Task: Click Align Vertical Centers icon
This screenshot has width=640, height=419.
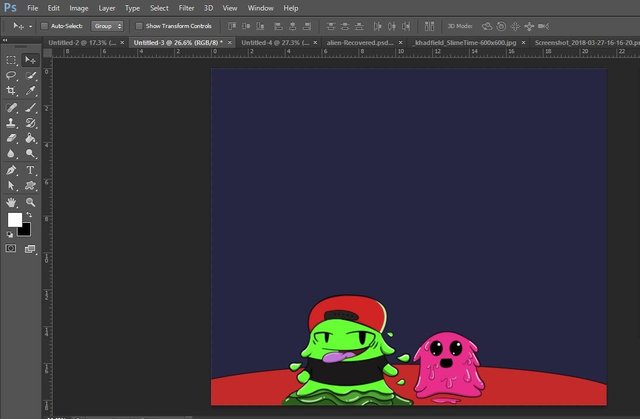Action: 246,27
